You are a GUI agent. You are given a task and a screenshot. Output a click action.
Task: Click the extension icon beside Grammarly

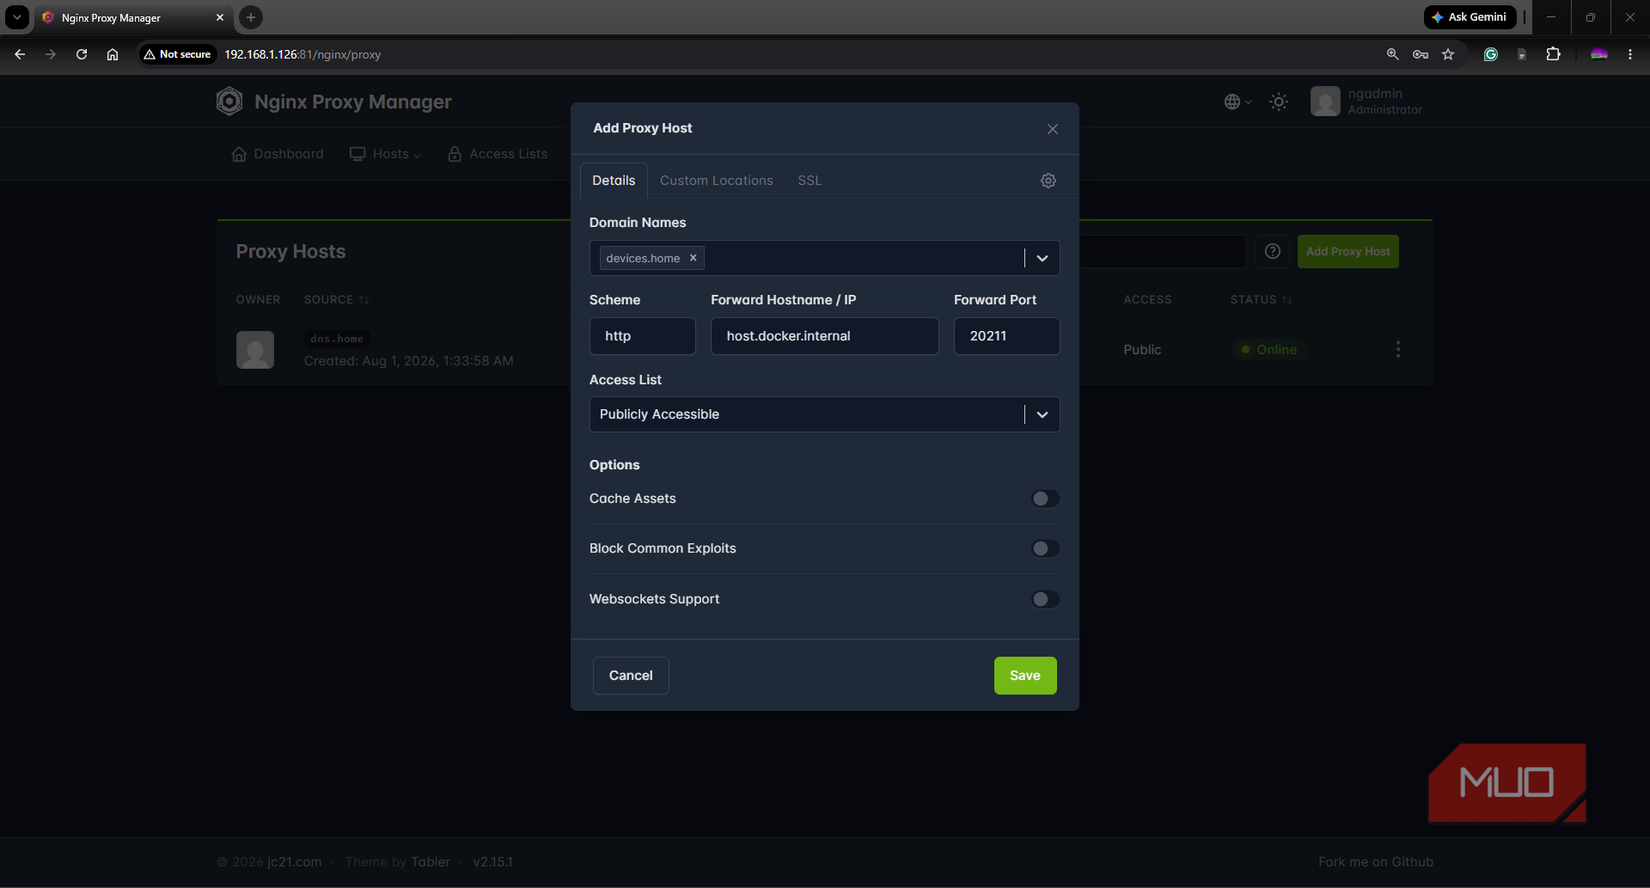(x=1521, y=54)
